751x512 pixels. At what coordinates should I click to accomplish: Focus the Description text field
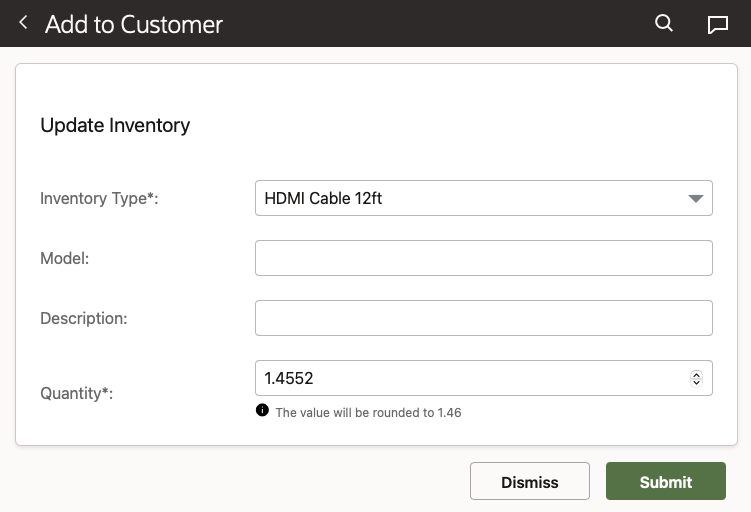click(x=483, y=318)
